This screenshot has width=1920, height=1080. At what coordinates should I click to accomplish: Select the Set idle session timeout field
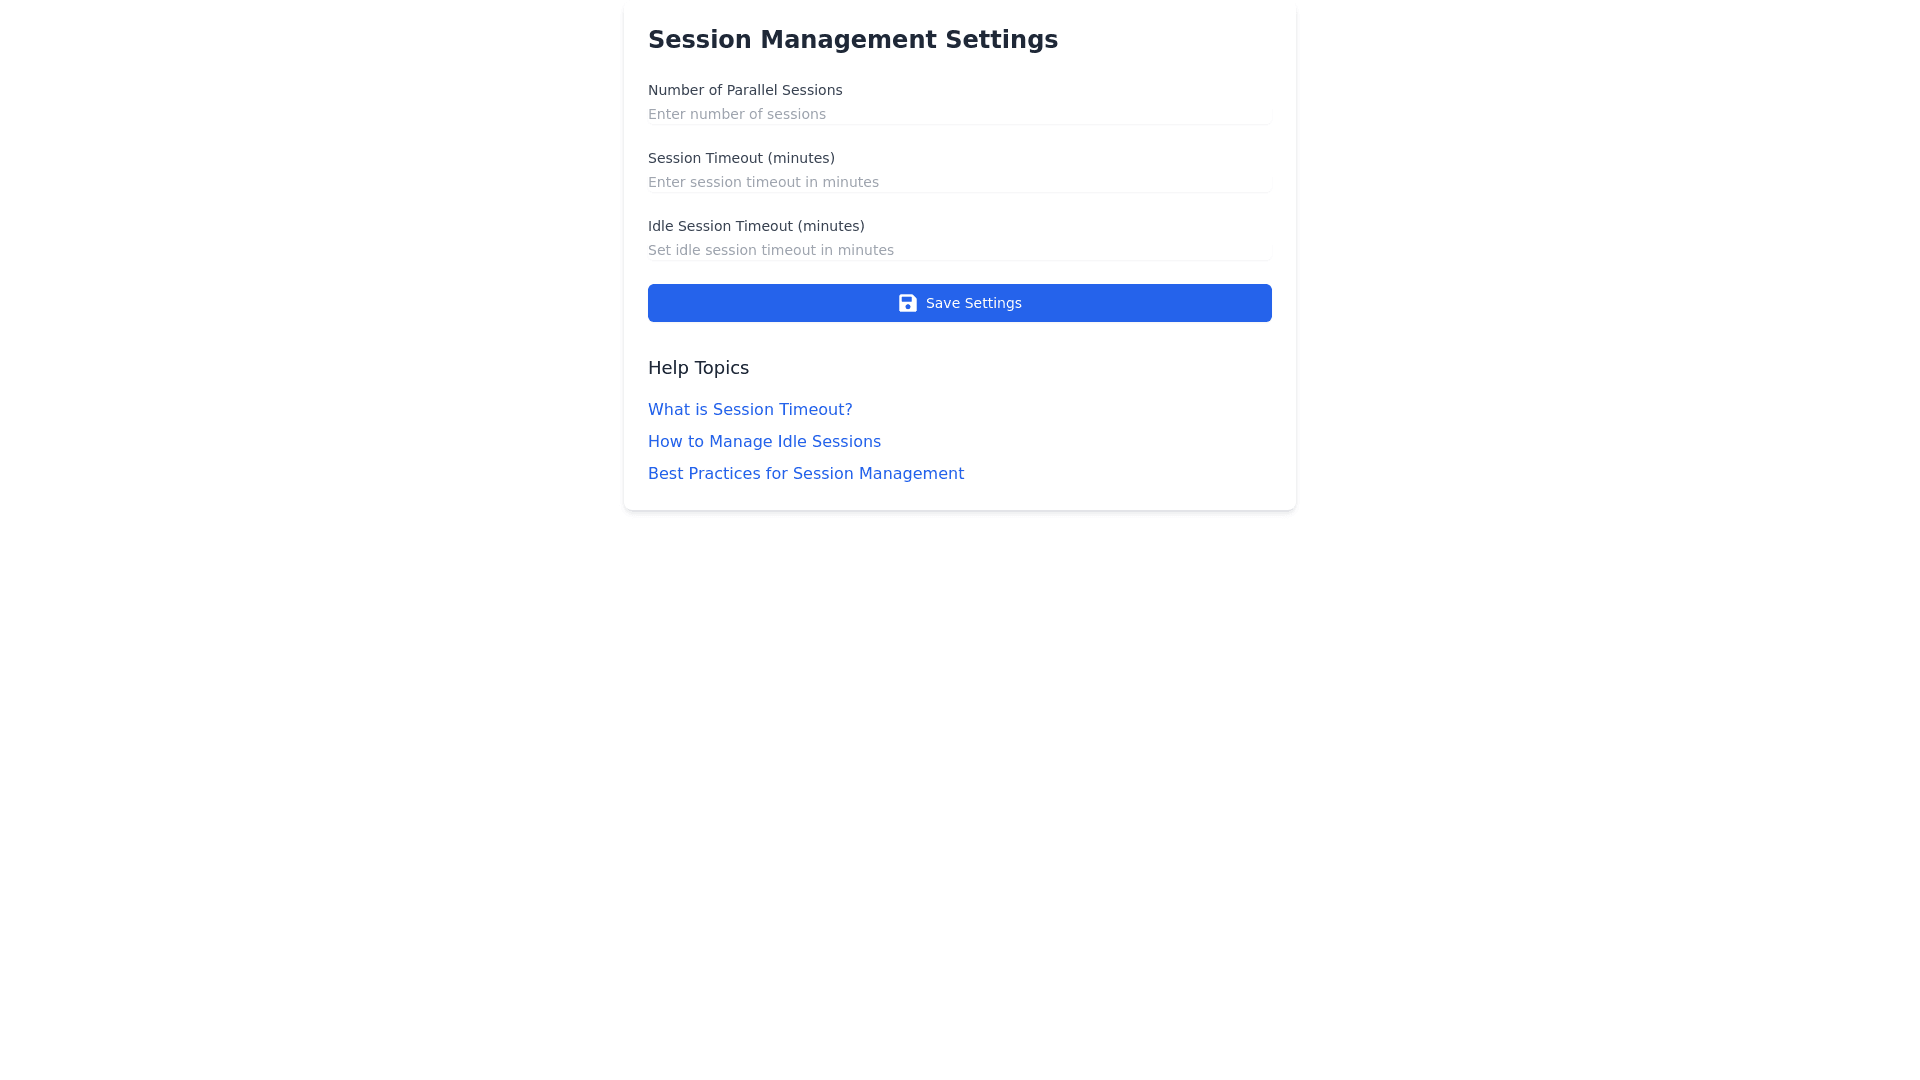click(x=958, y=250)
